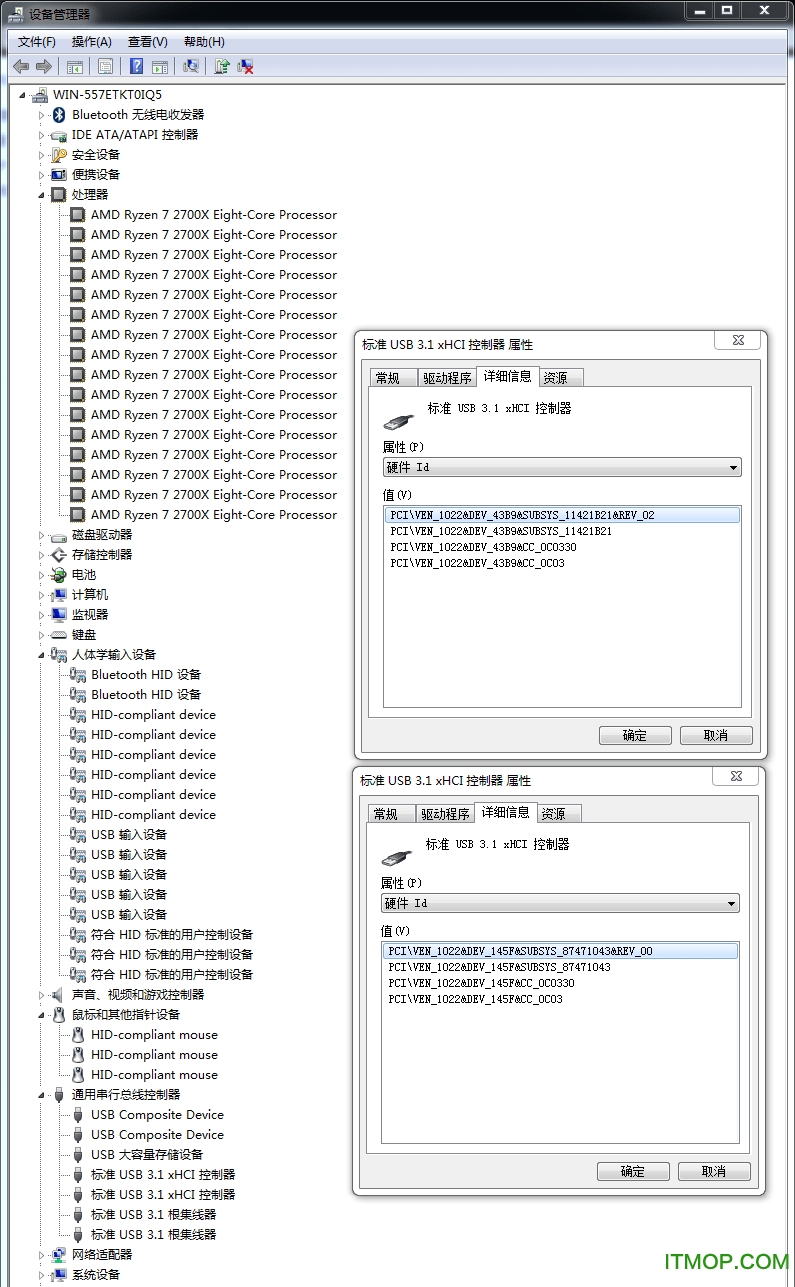795x1287 pixels.
Task: Expand the 计算机 tree node
Action: pyautogui.click(x=42, y=595)
